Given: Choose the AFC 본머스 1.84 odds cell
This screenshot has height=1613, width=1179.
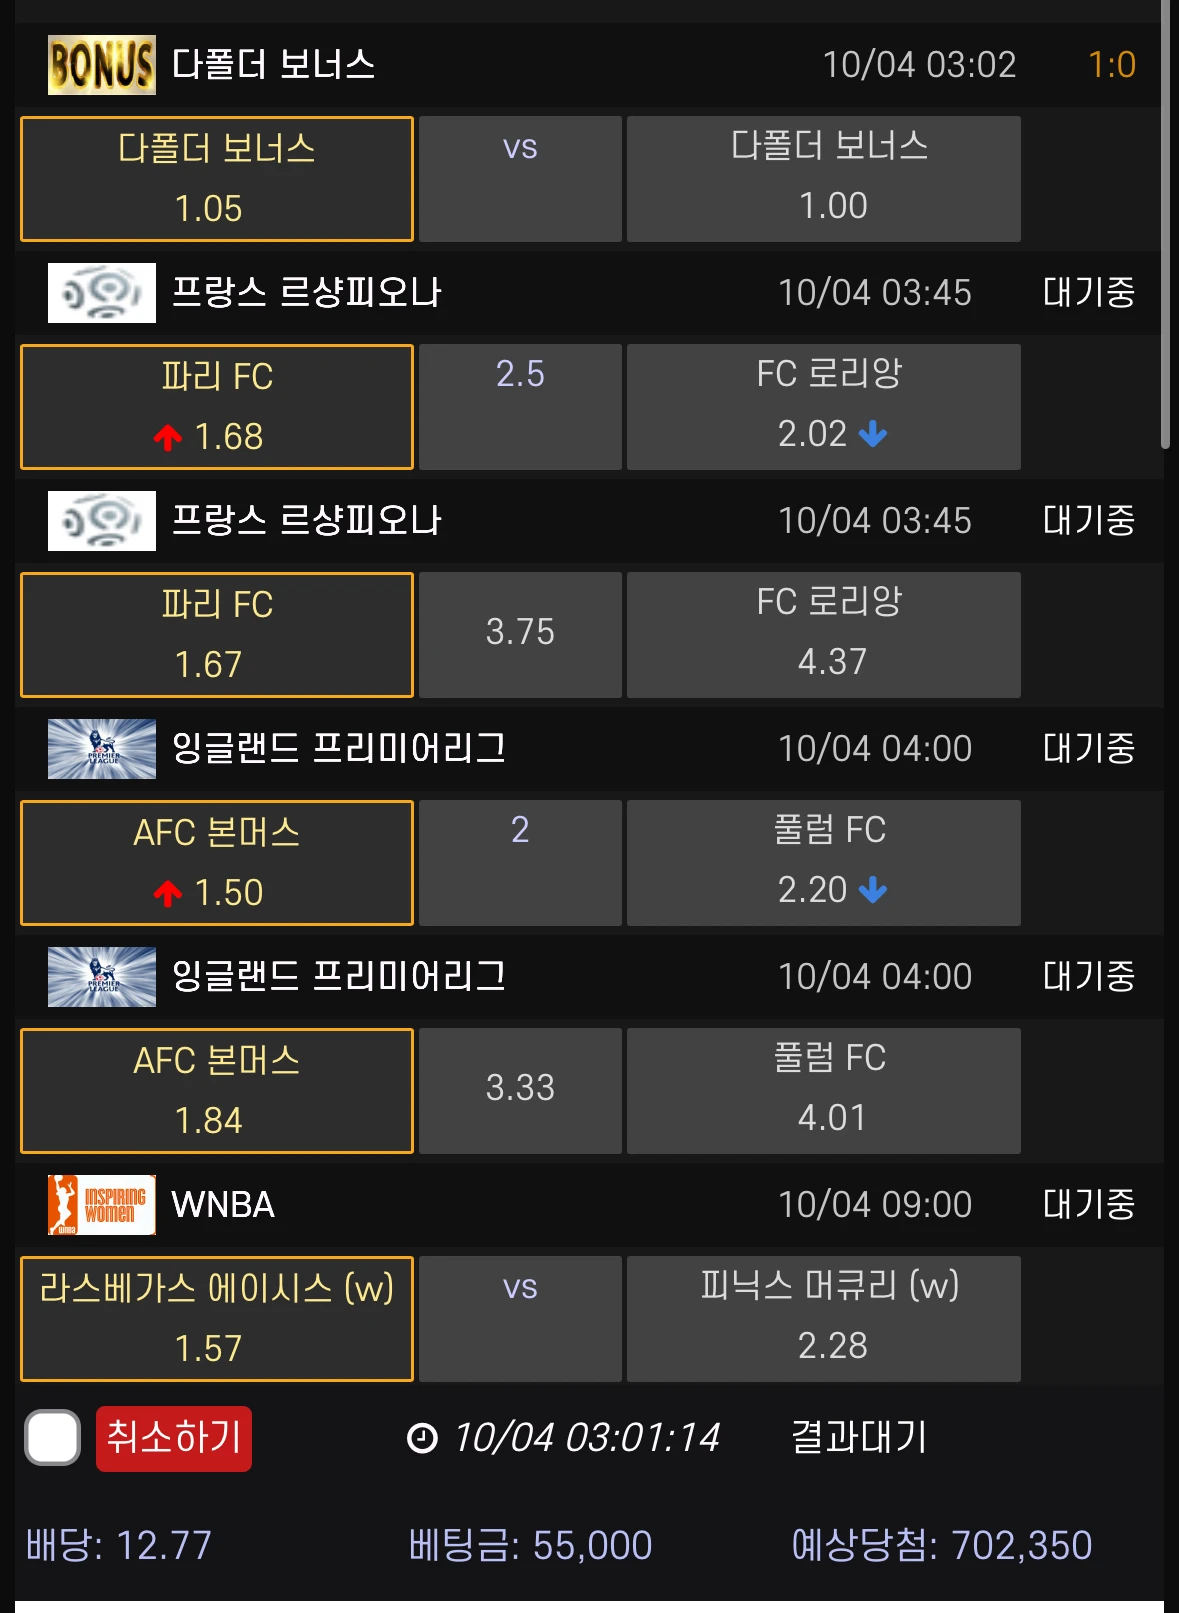Looking at the screenshot, I should (x=217, y=1091).
